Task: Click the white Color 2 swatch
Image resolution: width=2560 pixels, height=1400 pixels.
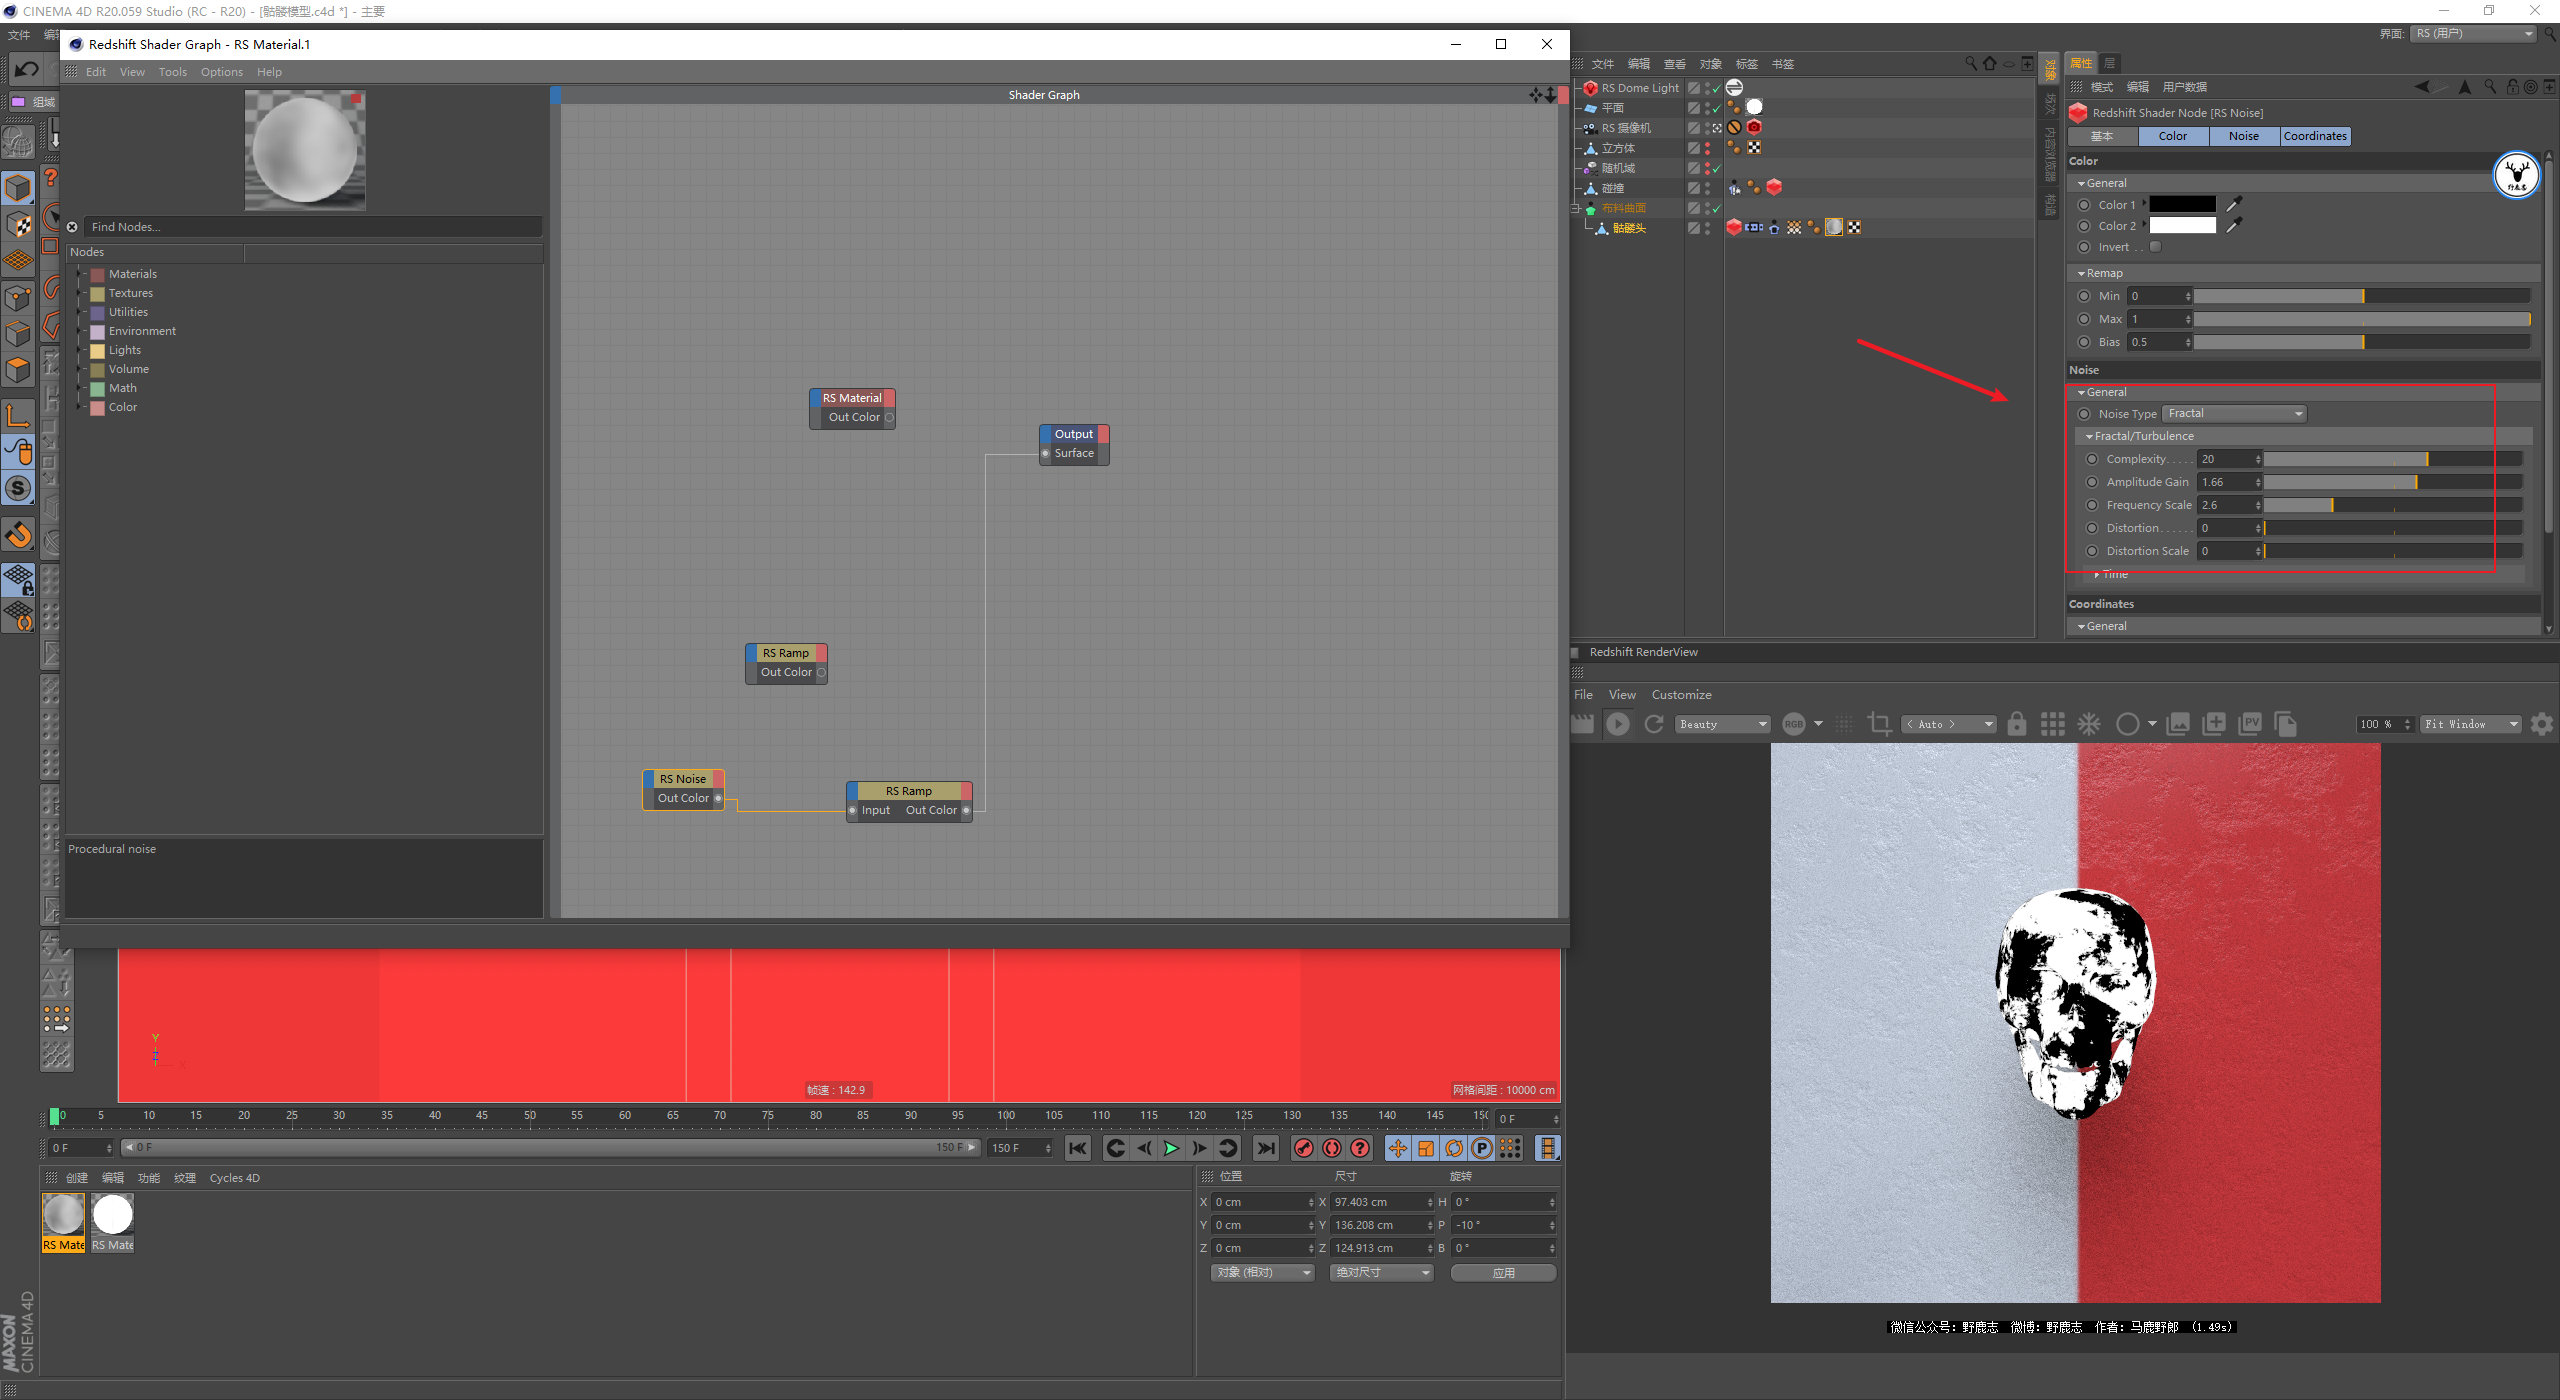Action: [2182, 226]
